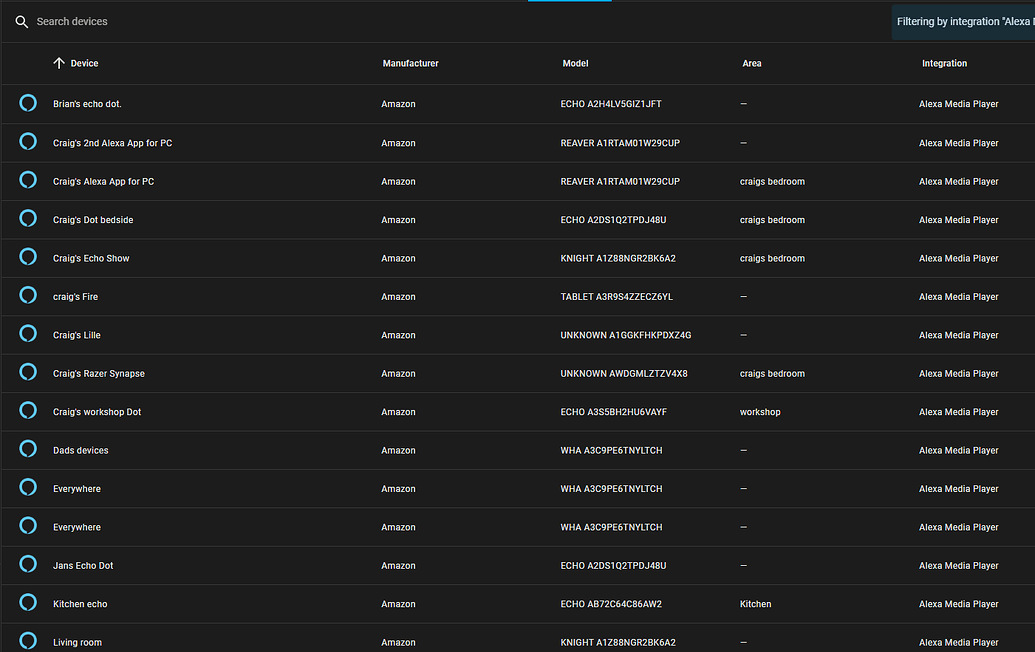Click Alexa icon beside Craig's Razer Synapse
This screenshot has height=652, width=1035.
28,372
